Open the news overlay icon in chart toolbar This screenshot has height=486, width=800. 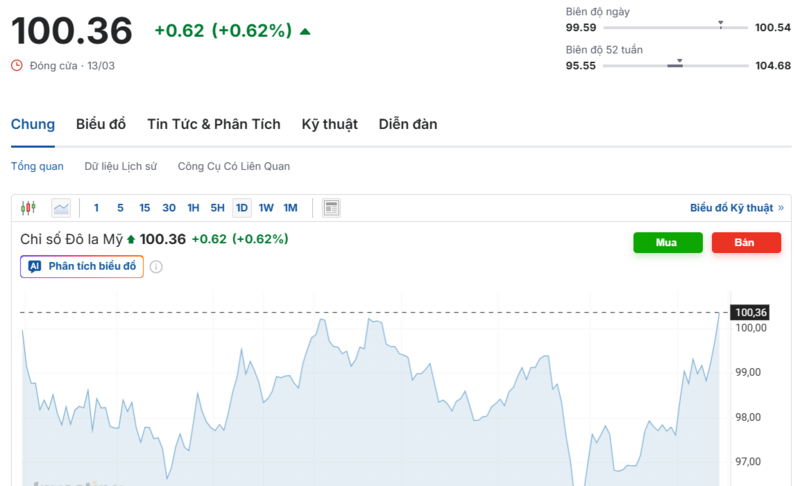tap(332, 208)
